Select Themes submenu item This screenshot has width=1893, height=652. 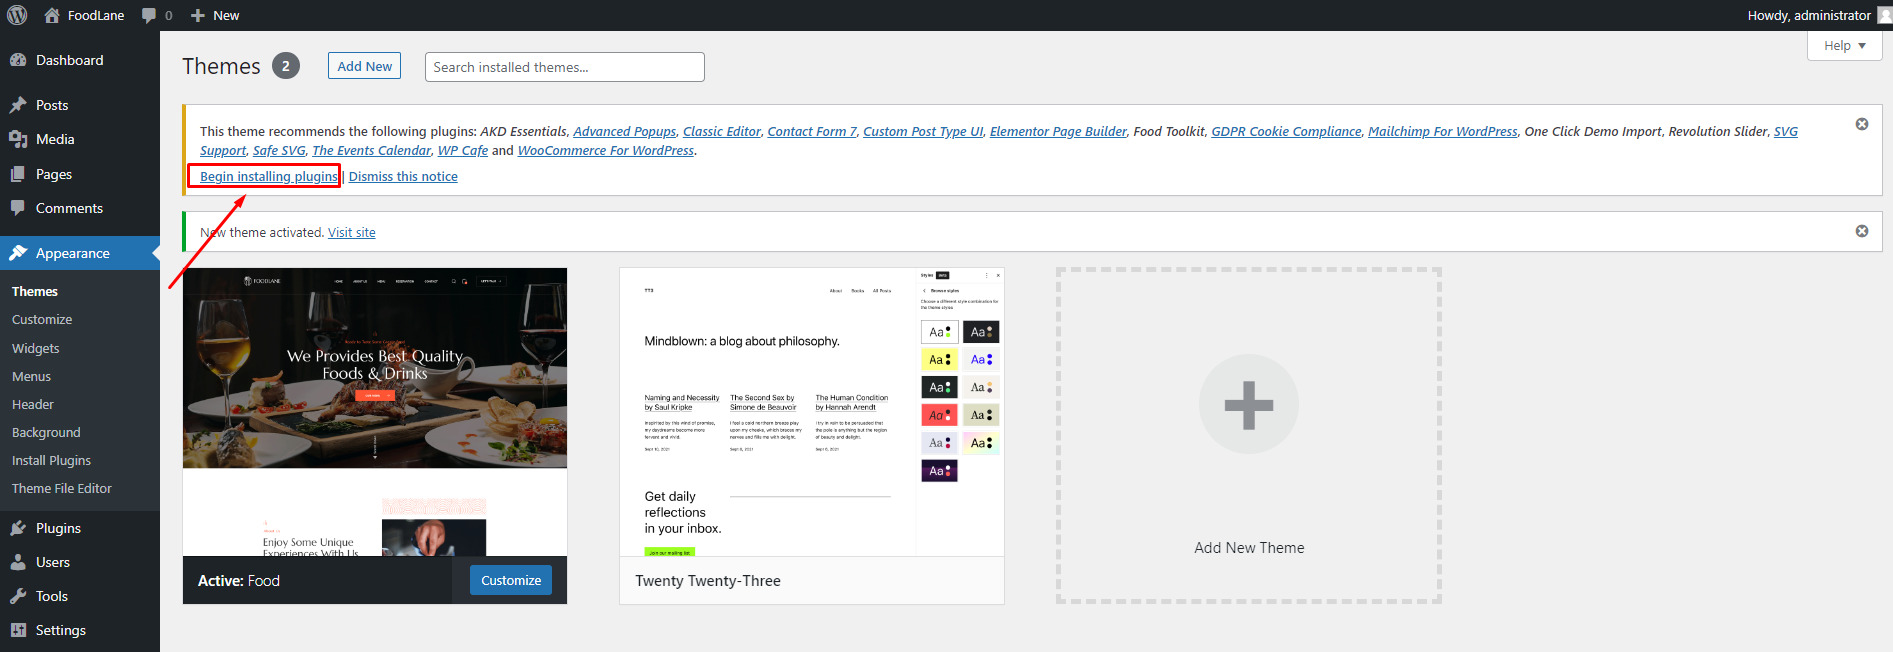pyautogui.click(x=35, y=291)
